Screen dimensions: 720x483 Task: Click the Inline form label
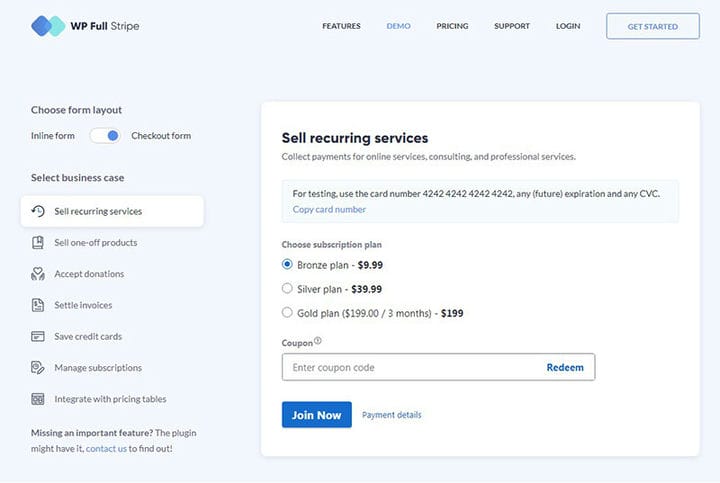(x=53, y=136)
